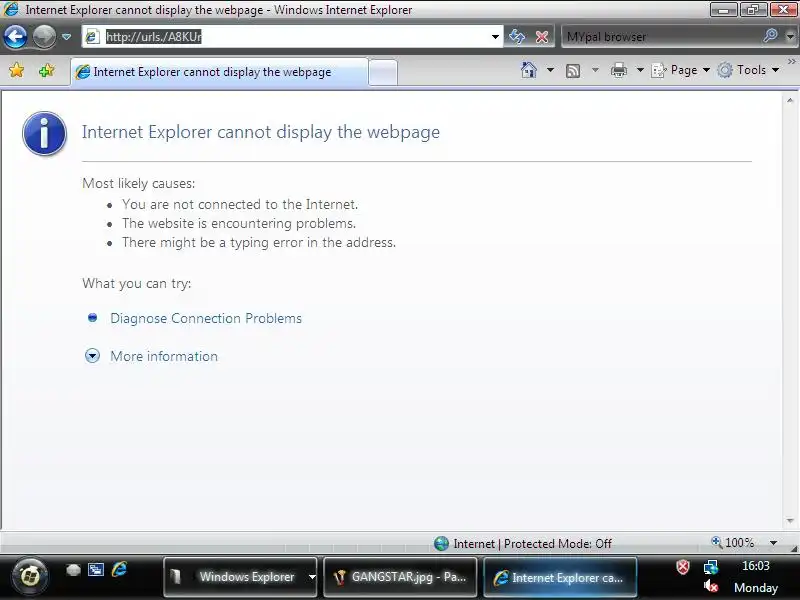The image size is (800, 600).
Task: Click the 16:03 clock in the tray
Action: (755, 566)
